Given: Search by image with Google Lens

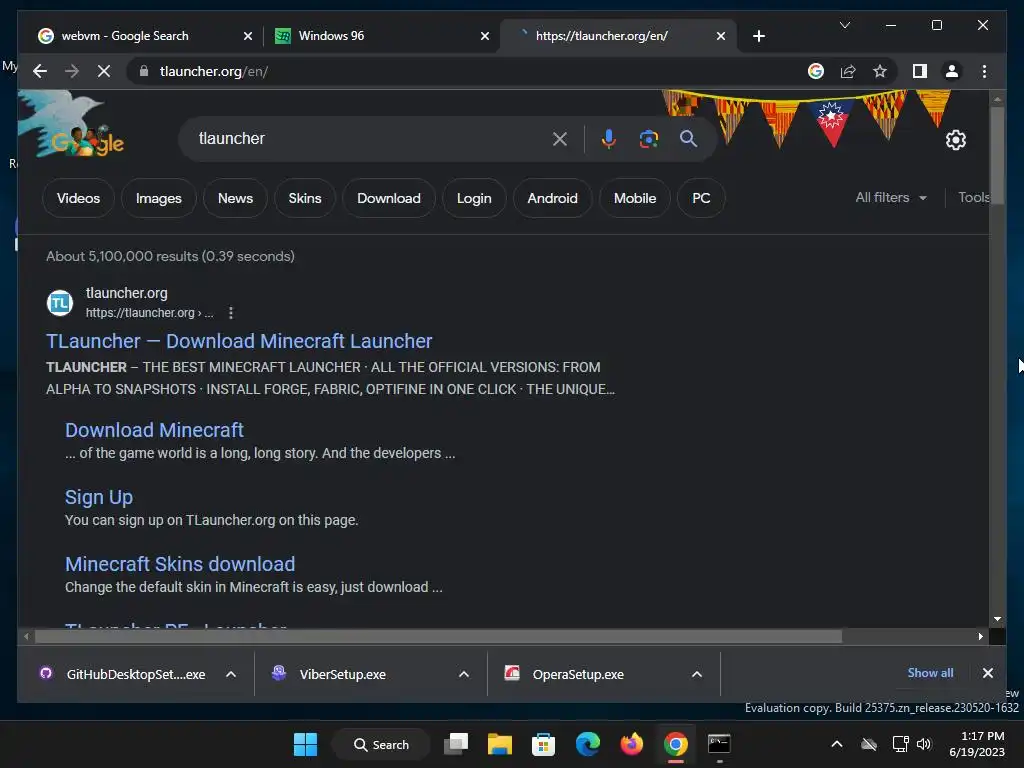Looking at the screenshot, I should (648, 138).
